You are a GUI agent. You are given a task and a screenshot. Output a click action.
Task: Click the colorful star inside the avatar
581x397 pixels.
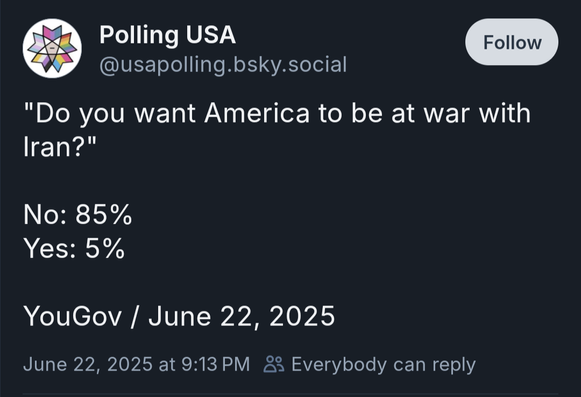point(52,48)
